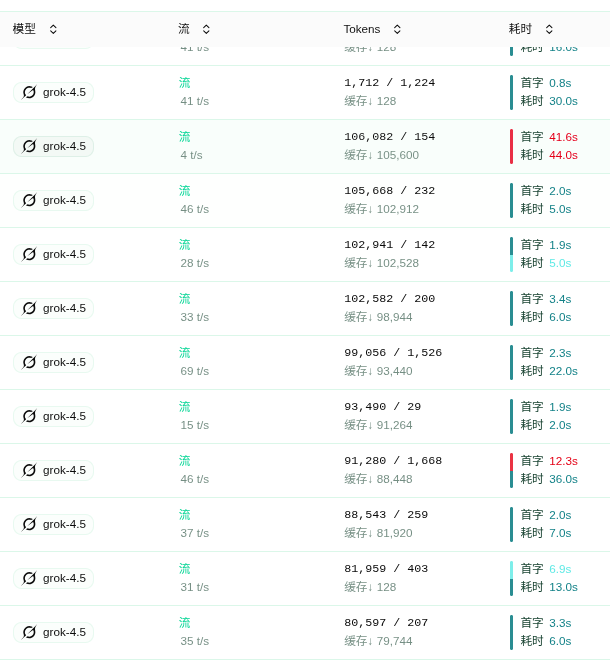The height and width of the screenshot is (663, 610).
Task: Click cache value 缓存↓ 105,600
Action: coord(381,155)
